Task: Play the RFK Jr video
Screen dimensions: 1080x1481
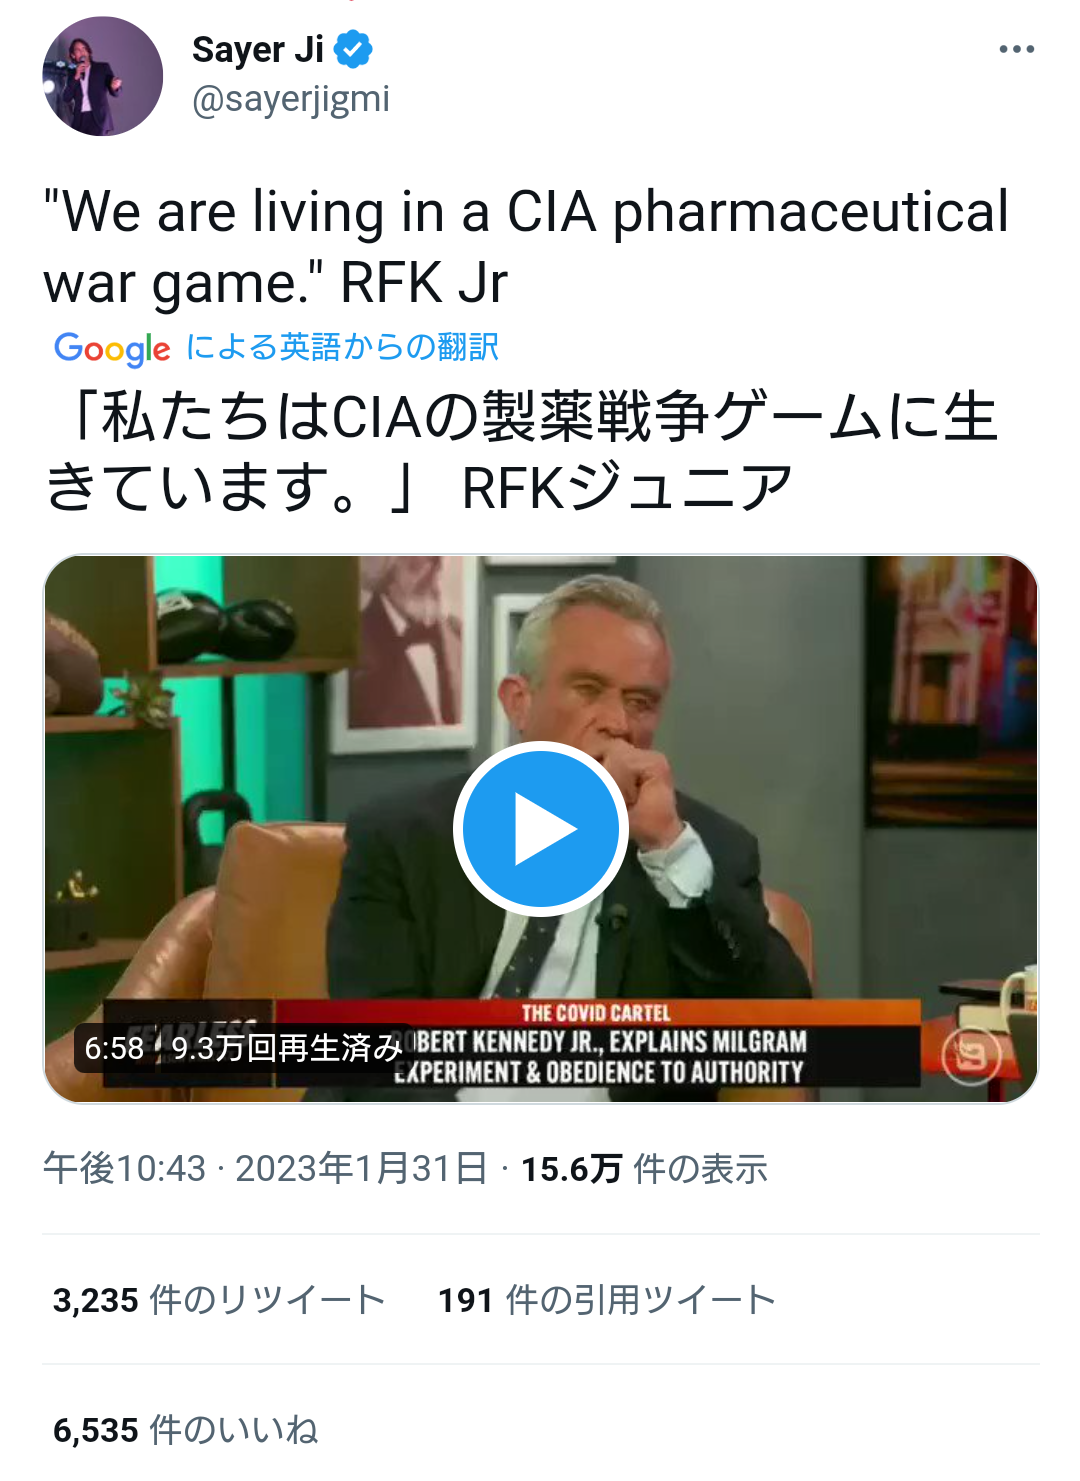Action: click(x=541, y=829)
